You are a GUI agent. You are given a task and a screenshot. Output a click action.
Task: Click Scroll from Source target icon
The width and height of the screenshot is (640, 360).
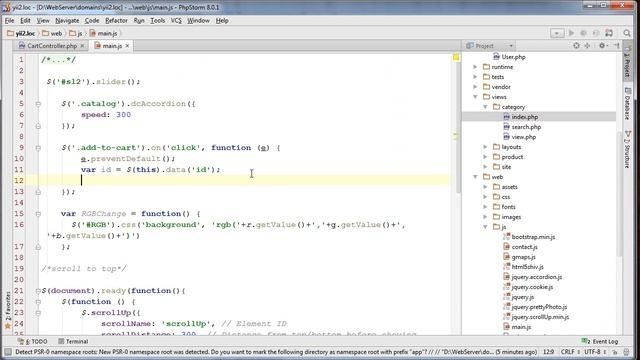[576, 46]
